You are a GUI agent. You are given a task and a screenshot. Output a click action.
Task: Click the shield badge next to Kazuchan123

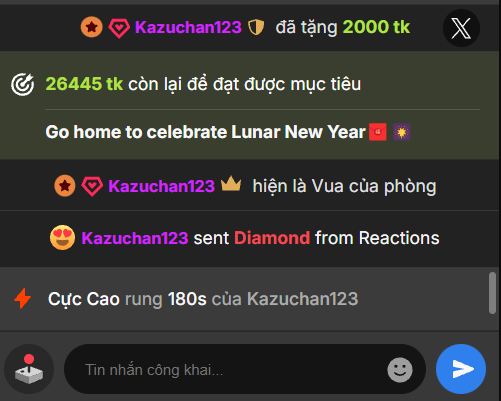point(256,27)
